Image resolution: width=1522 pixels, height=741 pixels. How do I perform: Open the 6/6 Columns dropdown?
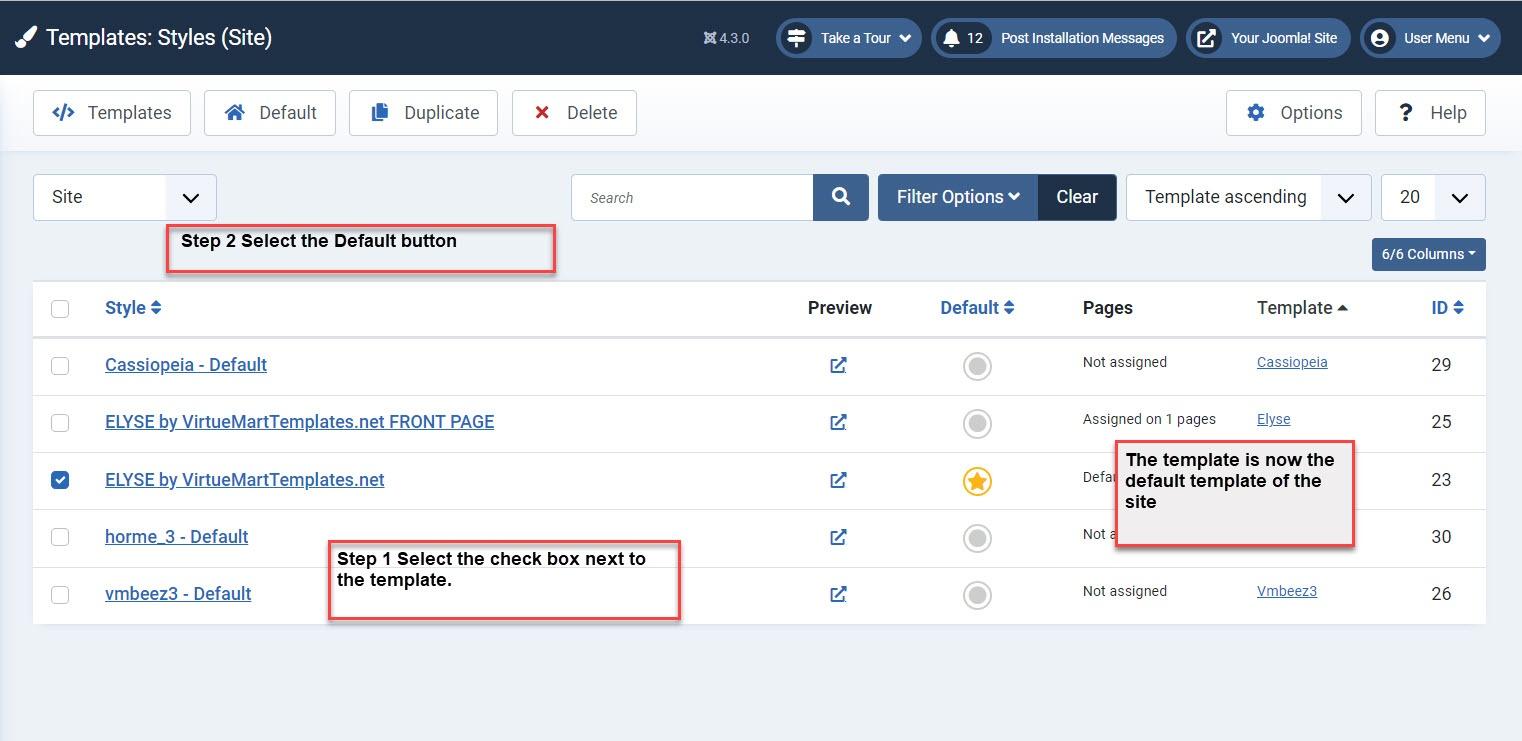tap(1427, 254)
